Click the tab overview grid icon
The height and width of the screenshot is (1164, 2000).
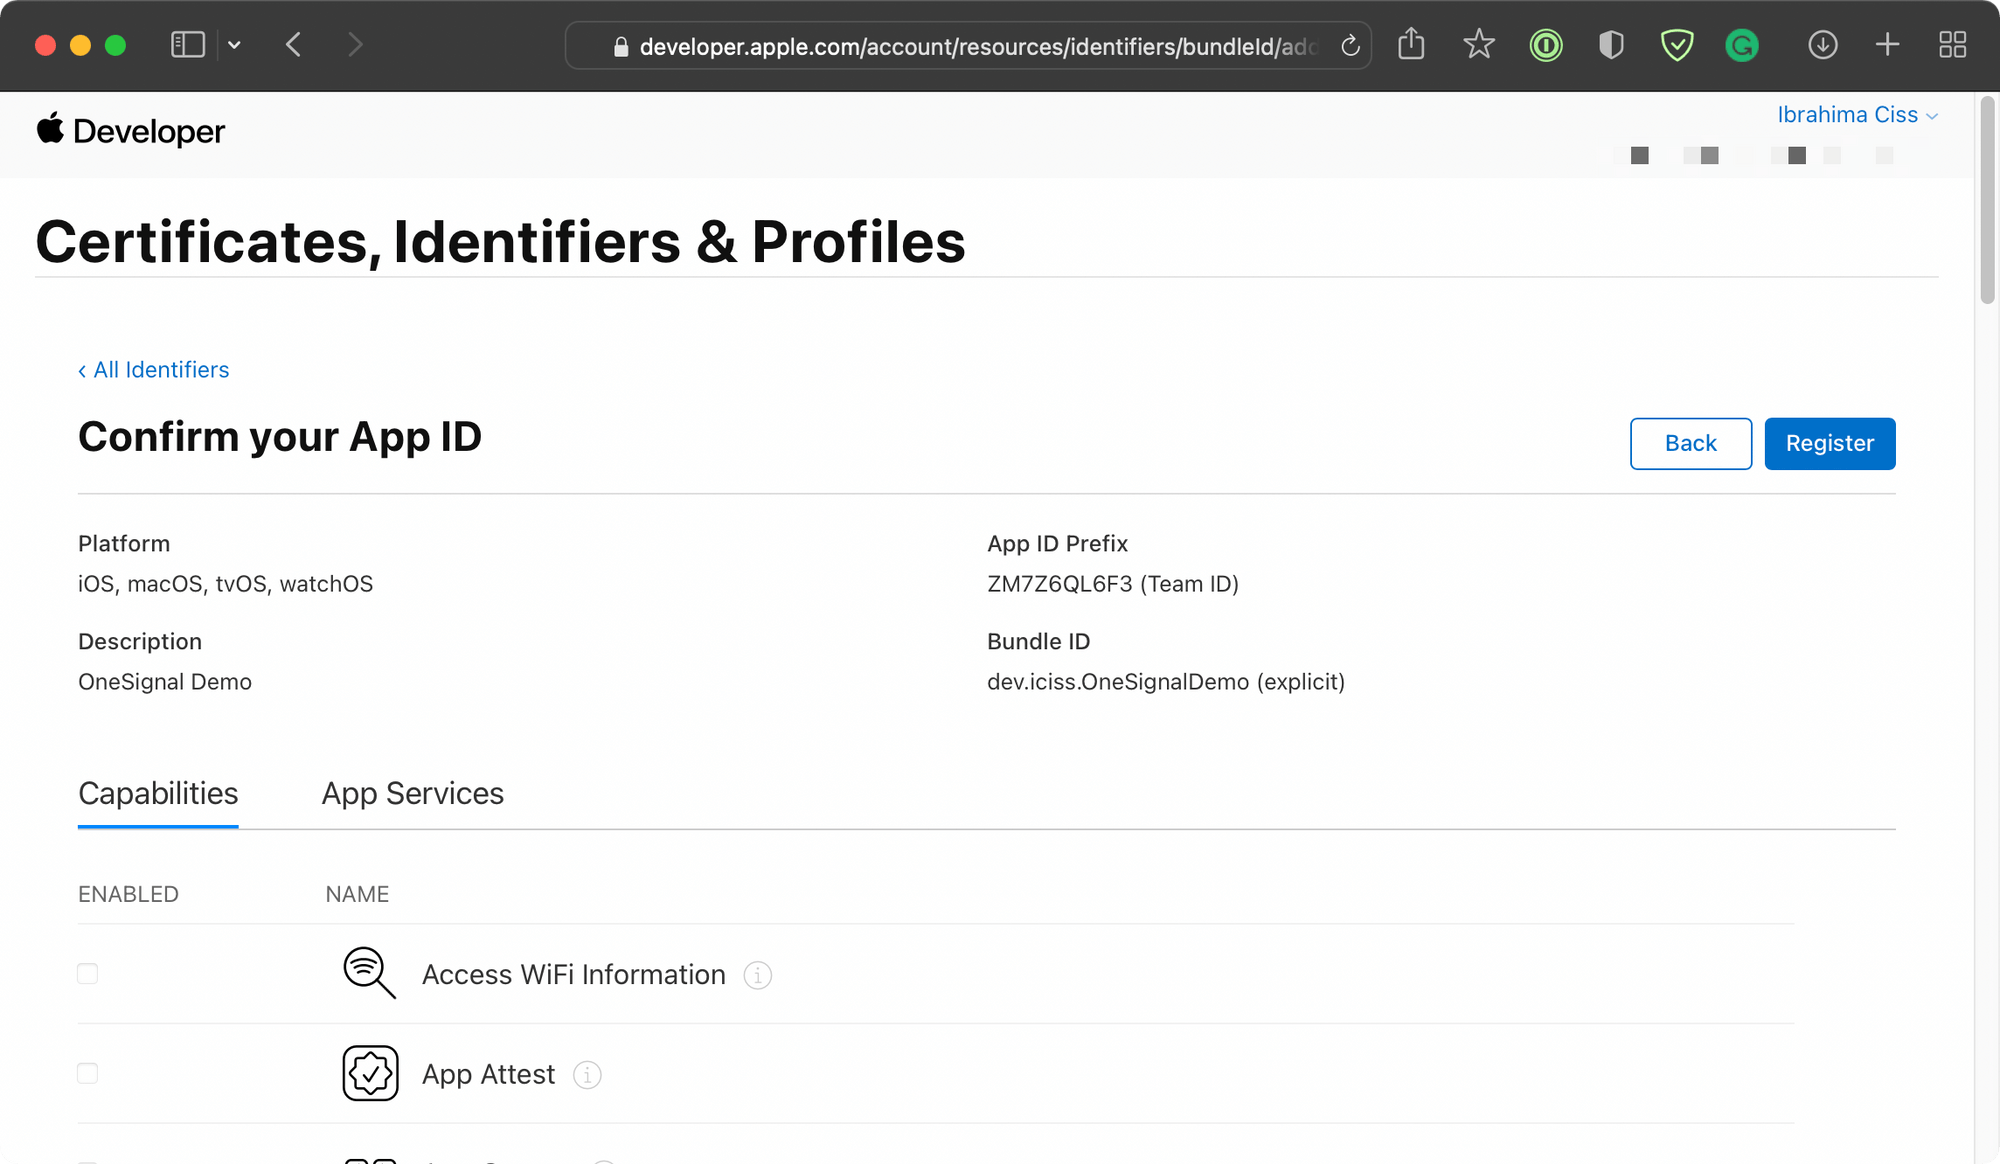1952,45
